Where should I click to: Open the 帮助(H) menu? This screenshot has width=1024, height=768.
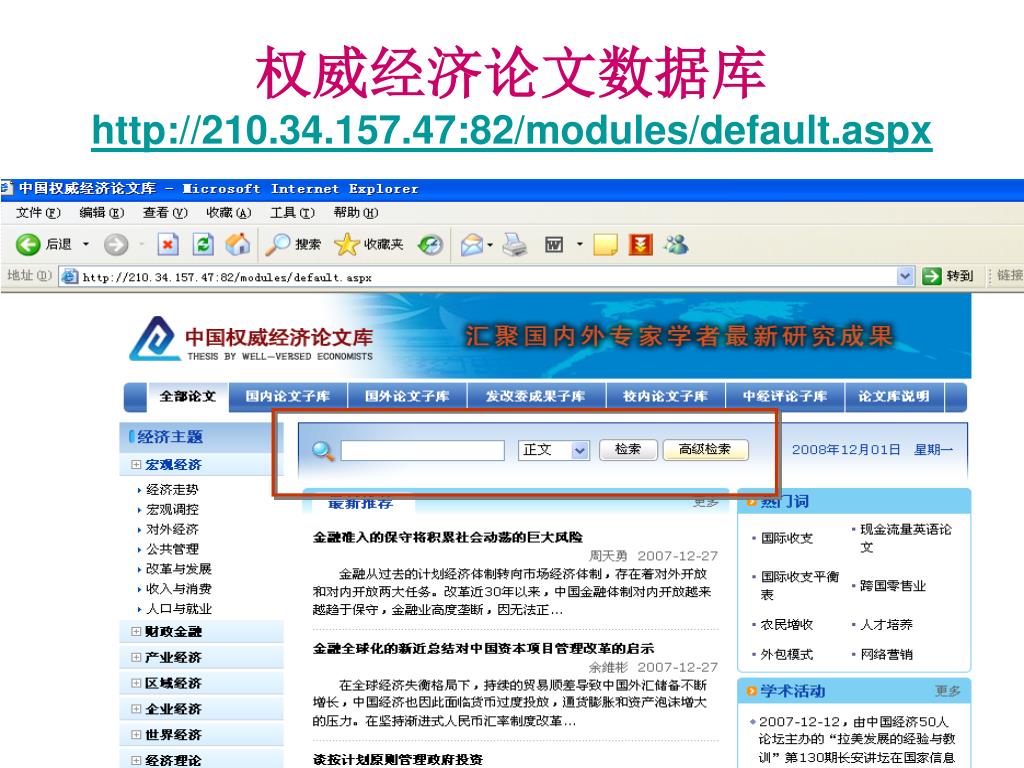355,213
